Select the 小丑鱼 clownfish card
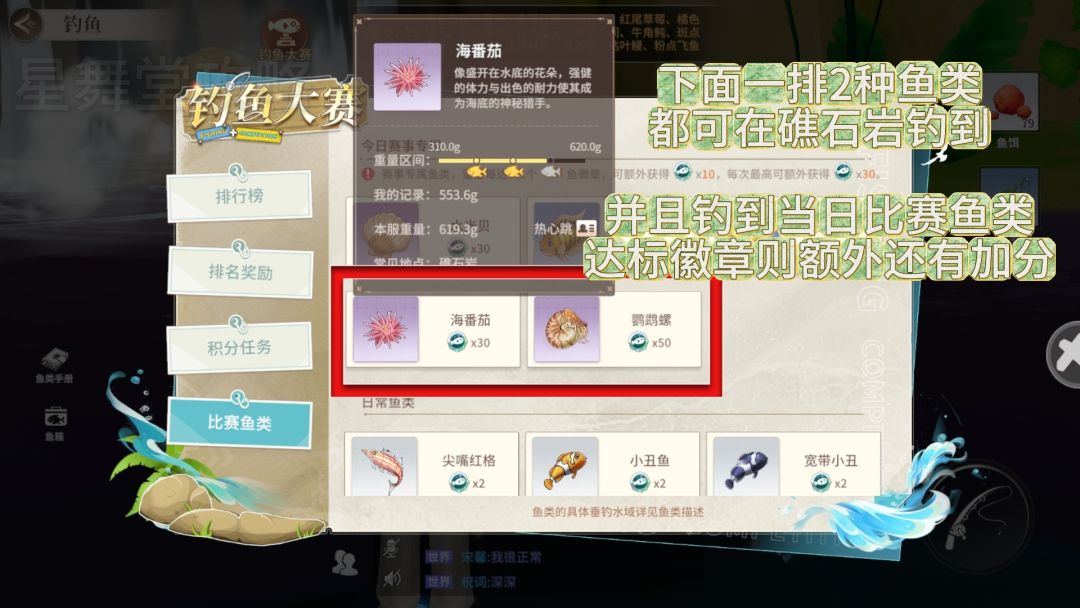 612,464
